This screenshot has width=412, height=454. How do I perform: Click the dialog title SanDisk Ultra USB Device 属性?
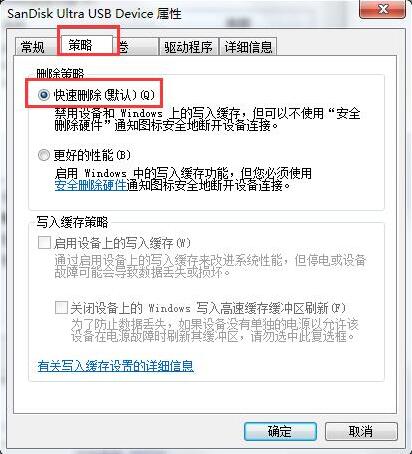(94, 14)
